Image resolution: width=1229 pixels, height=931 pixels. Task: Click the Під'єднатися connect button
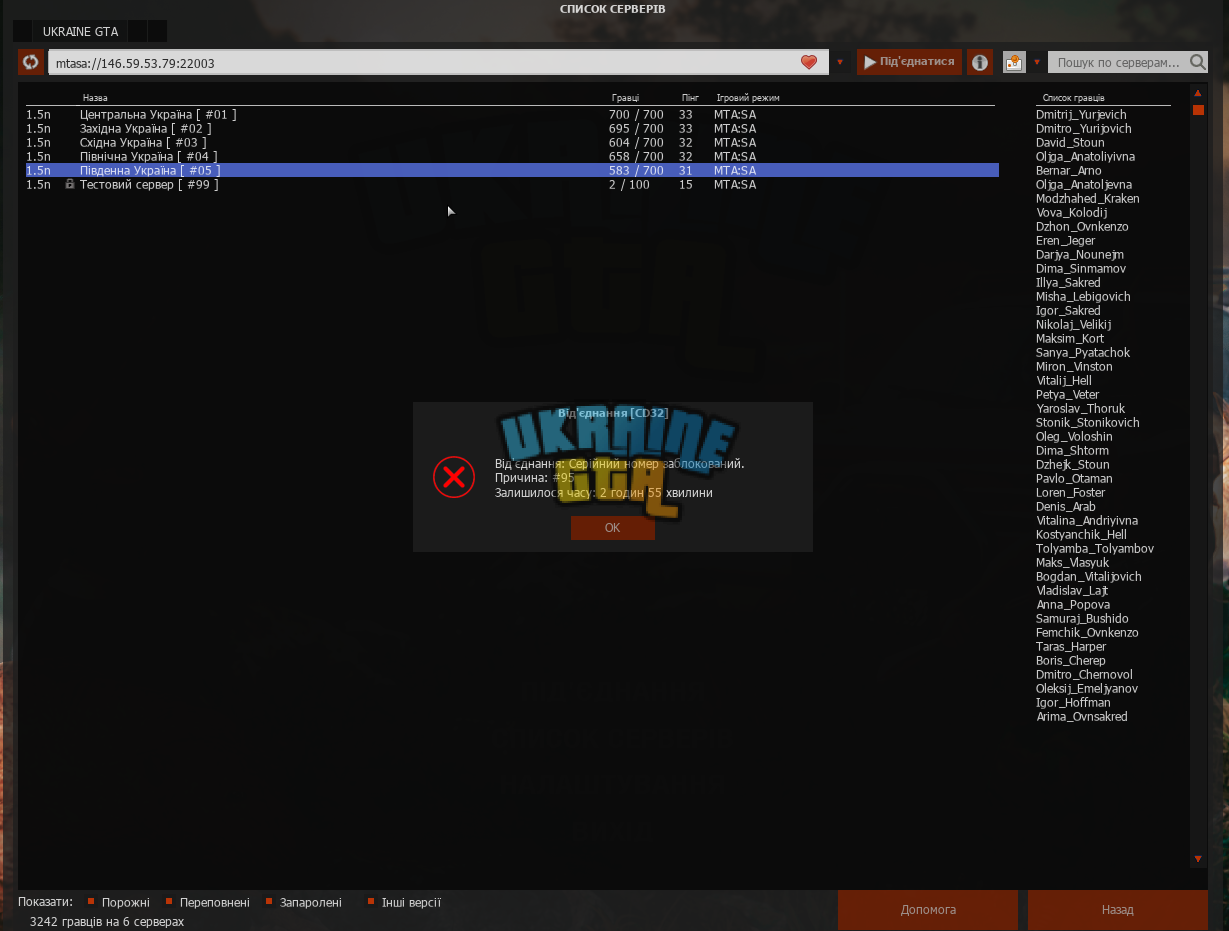909,62
